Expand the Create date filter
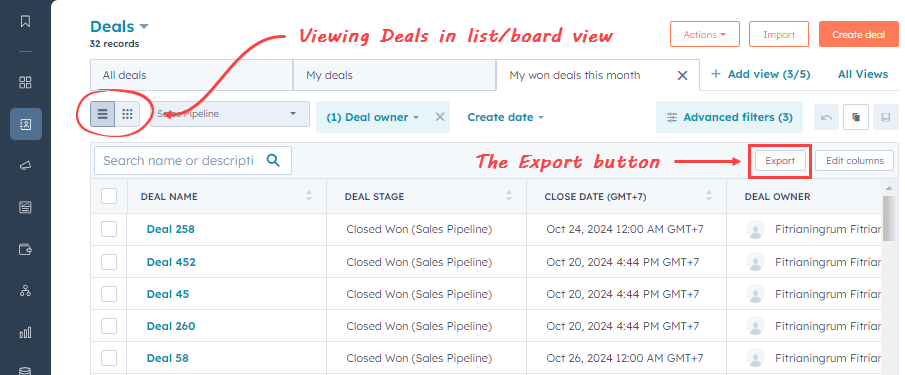The width and height of the screenshot is (905, 375). point(506,117)
